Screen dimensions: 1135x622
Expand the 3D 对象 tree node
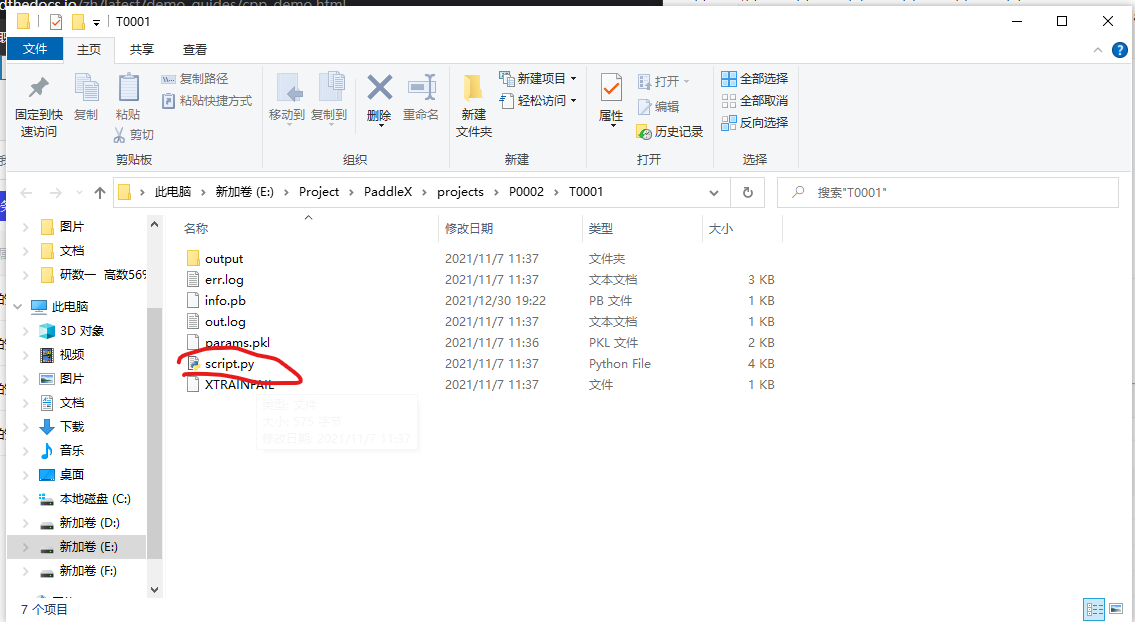pyautogui.click(x=27, y=331)
